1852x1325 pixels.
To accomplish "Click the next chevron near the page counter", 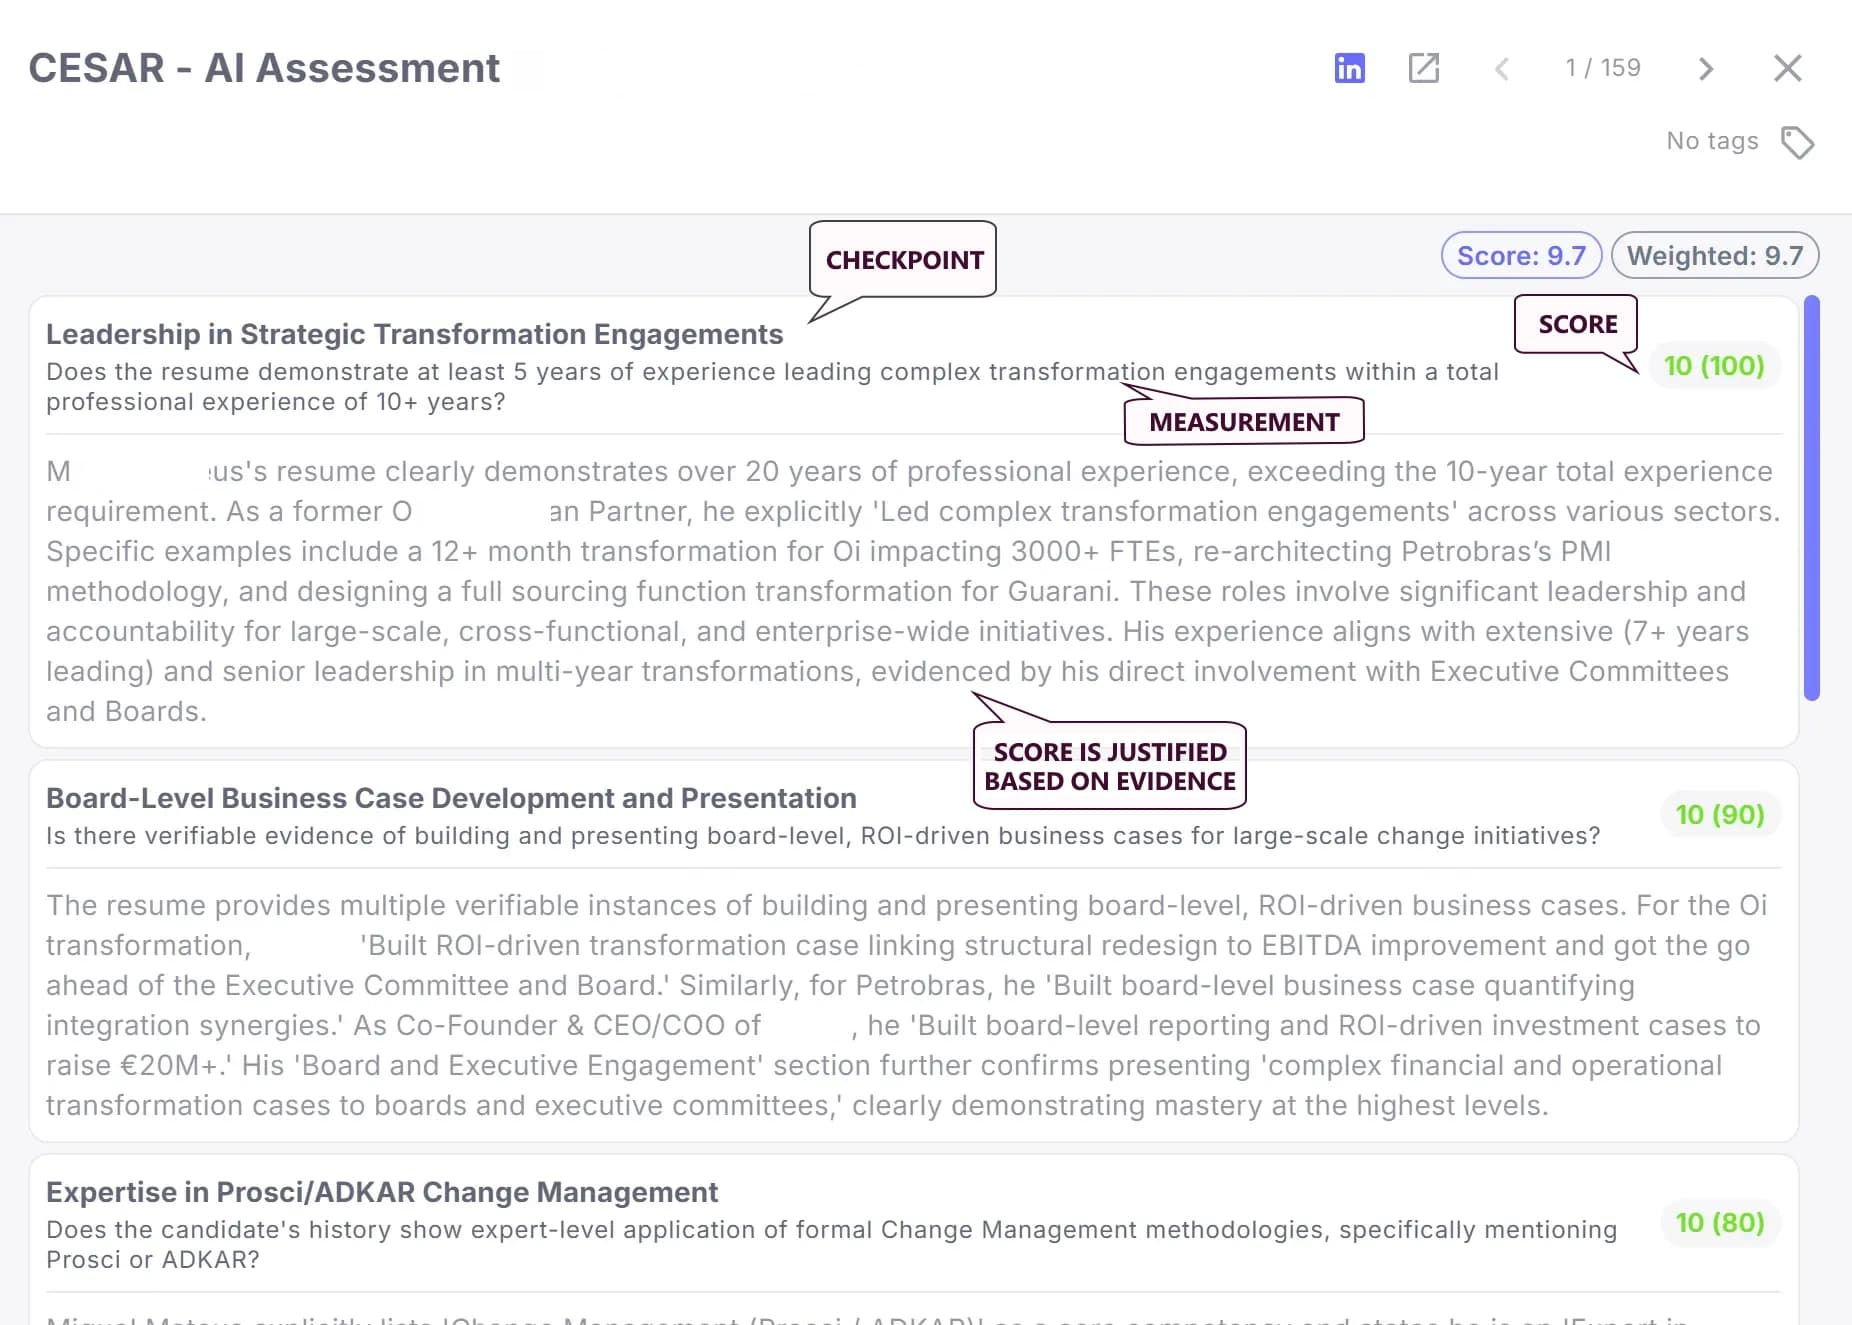I will pos(1705,68).
